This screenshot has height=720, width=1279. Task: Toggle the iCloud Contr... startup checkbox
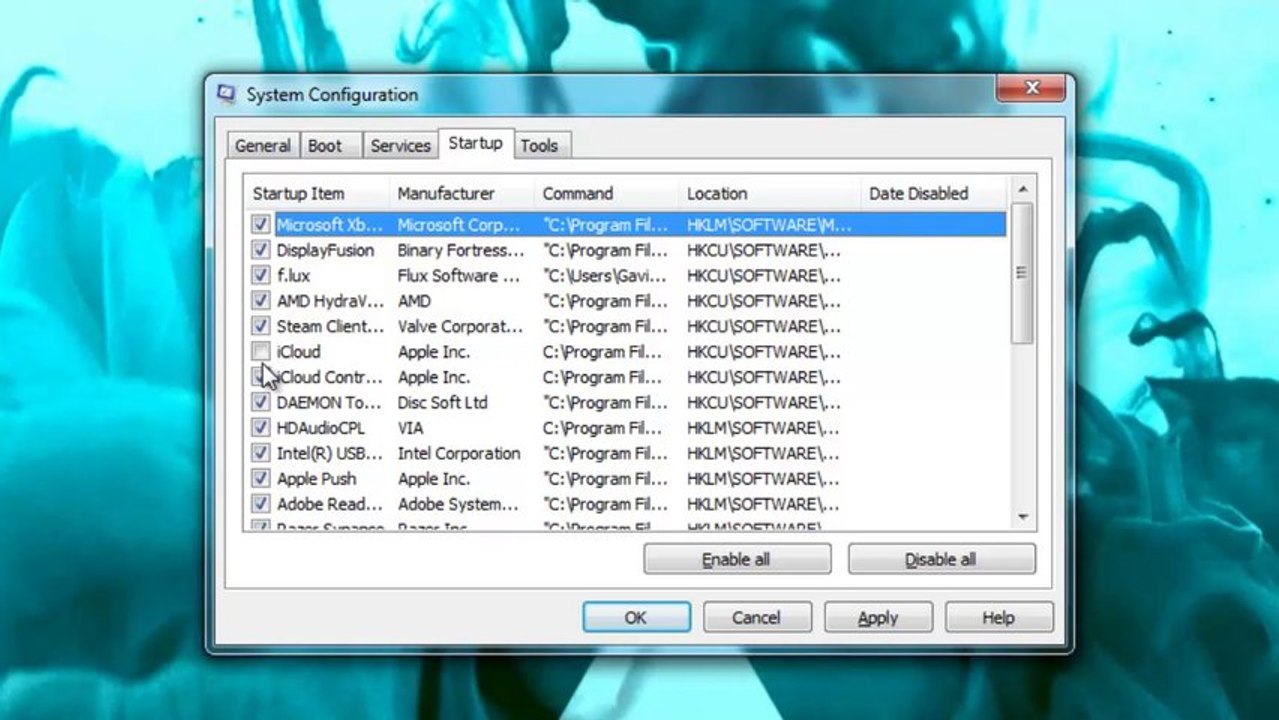[x=261, y=377]
